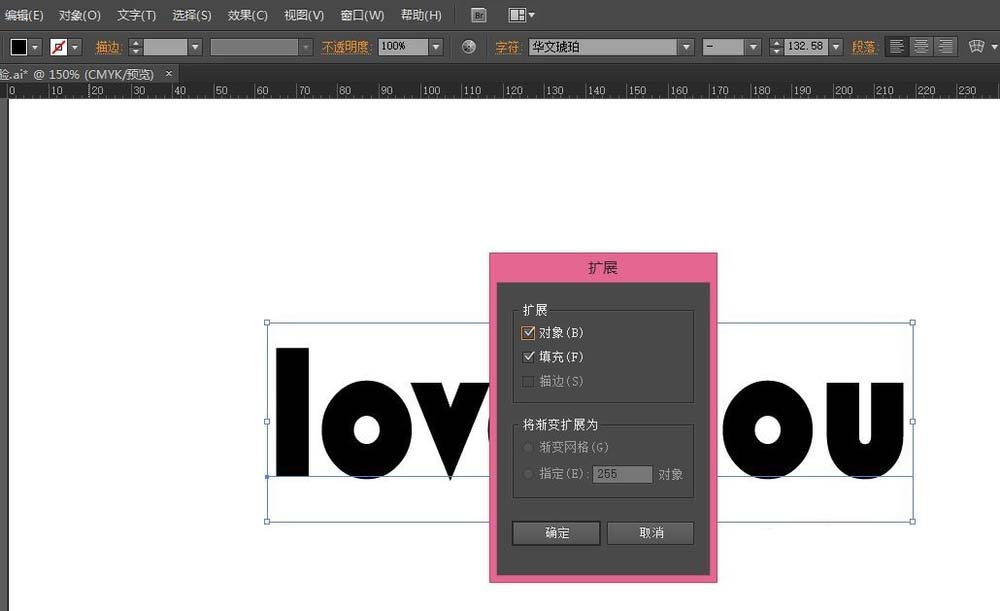Toggle the 填充(F) checkbox
Viewport: 1000px width, 611px height.
tap(529, 357)
